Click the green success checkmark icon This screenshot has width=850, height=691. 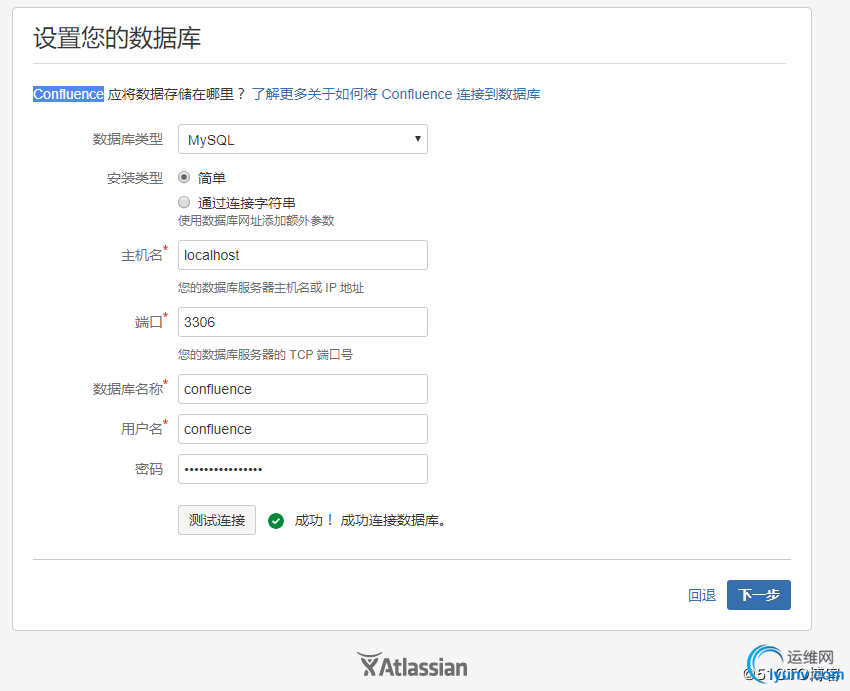point(276,521)
